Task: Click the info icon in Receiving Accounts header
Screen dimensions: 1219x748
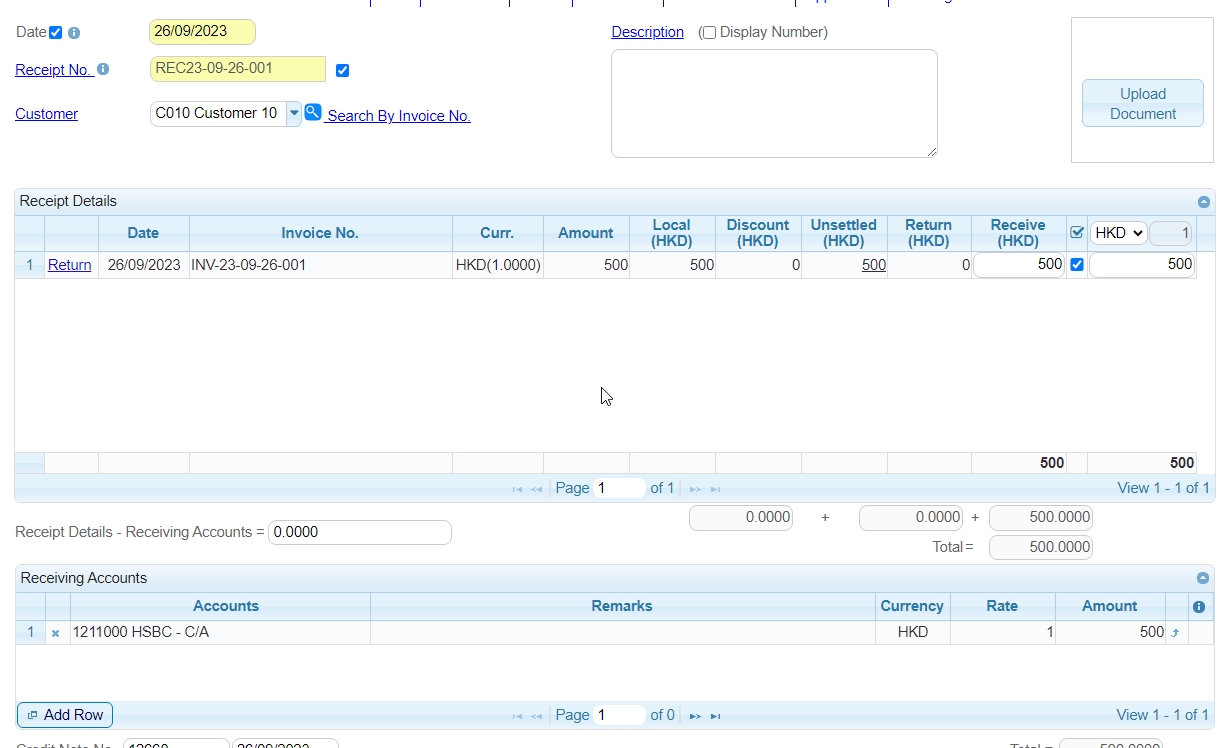Action: (1199, 607)
